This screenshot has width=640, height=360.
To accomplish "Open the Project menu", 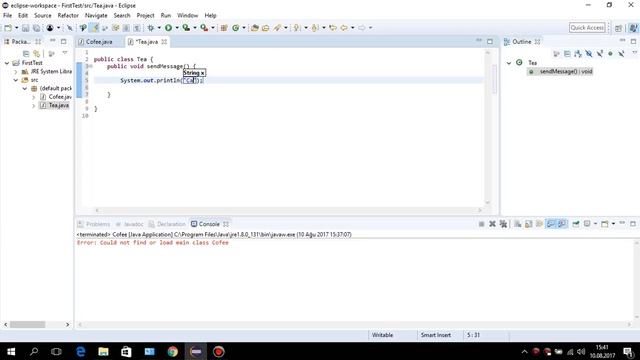I will 145,16.
